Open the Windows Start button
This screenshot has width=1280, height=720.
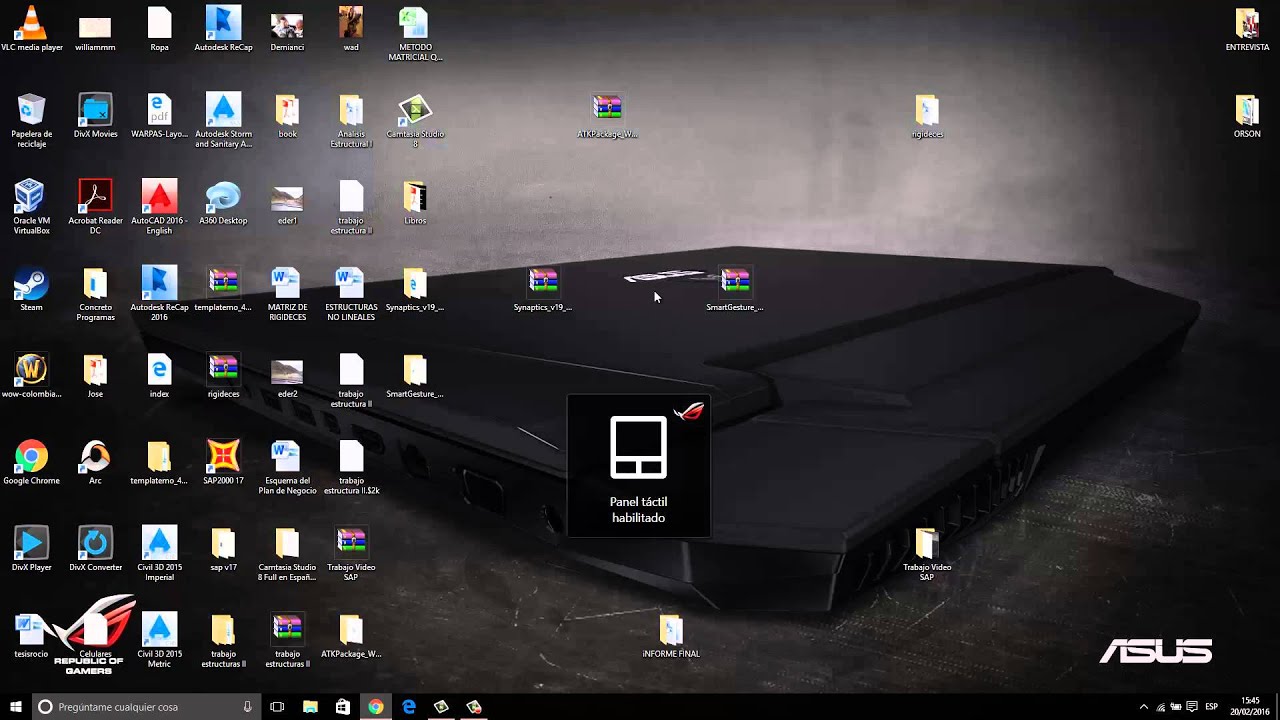coord(16,707)
